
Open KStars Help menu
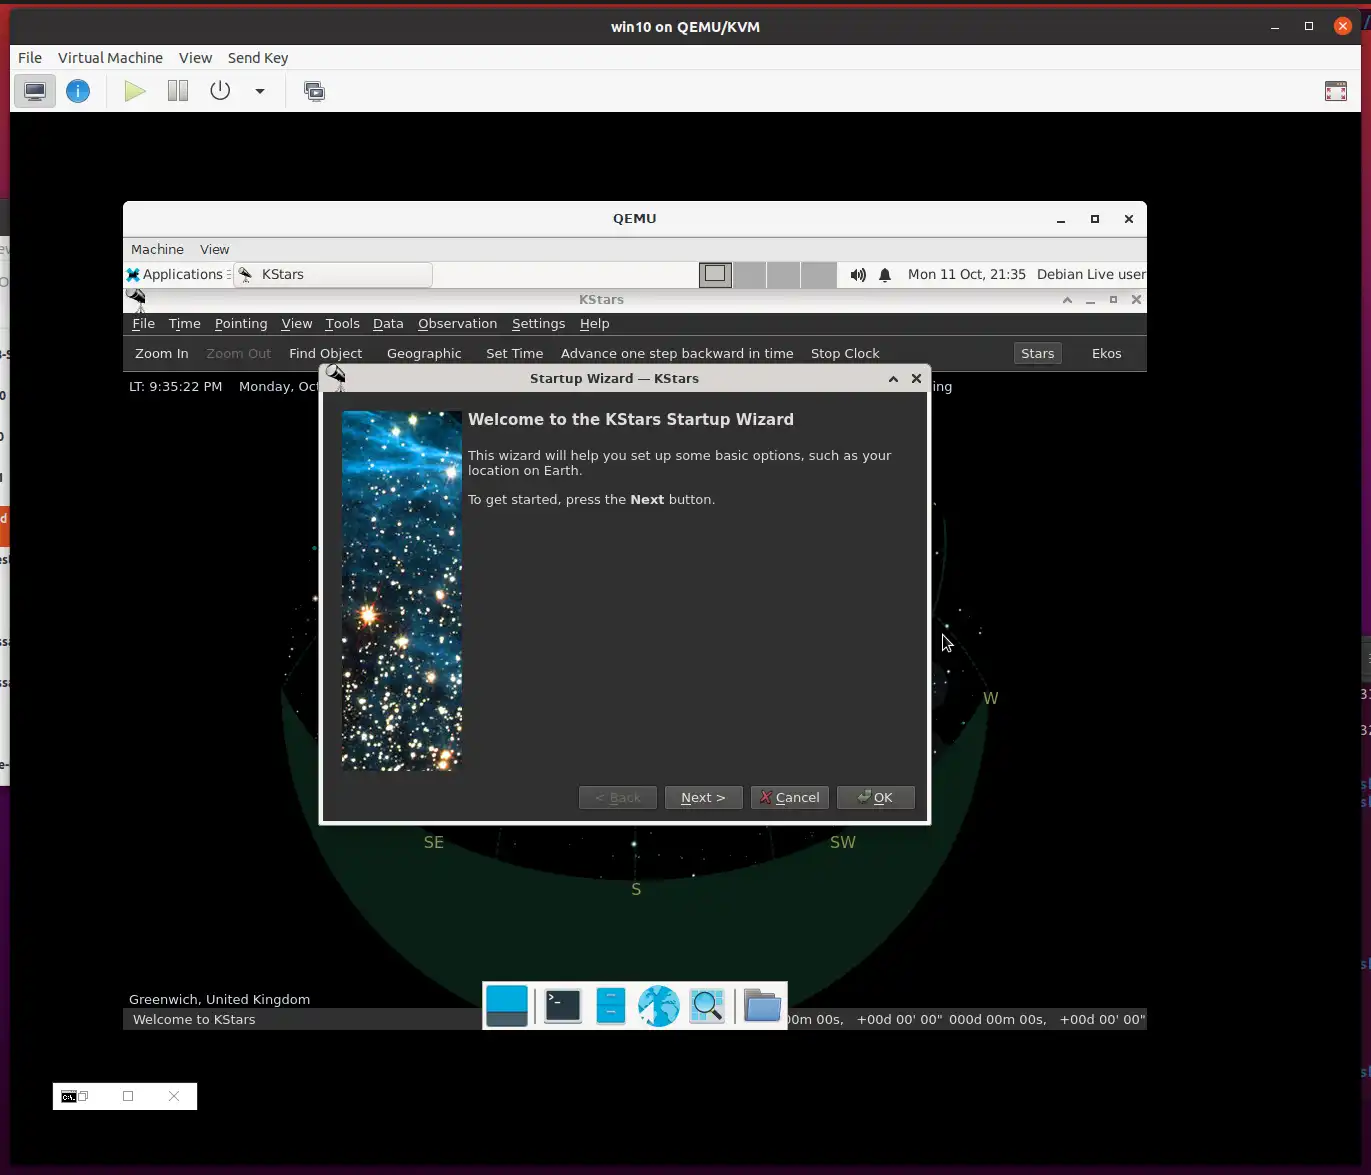click(594, 323)
